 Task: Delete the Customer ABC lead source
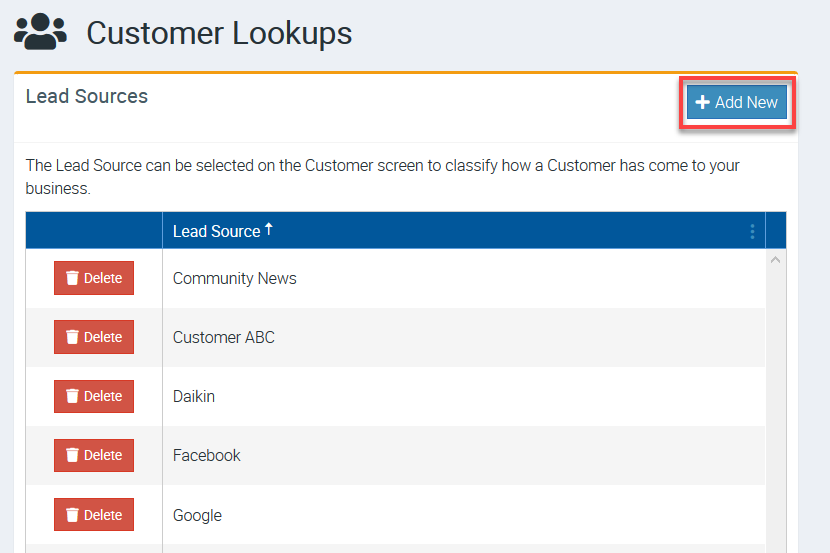[x=93, y=337]
